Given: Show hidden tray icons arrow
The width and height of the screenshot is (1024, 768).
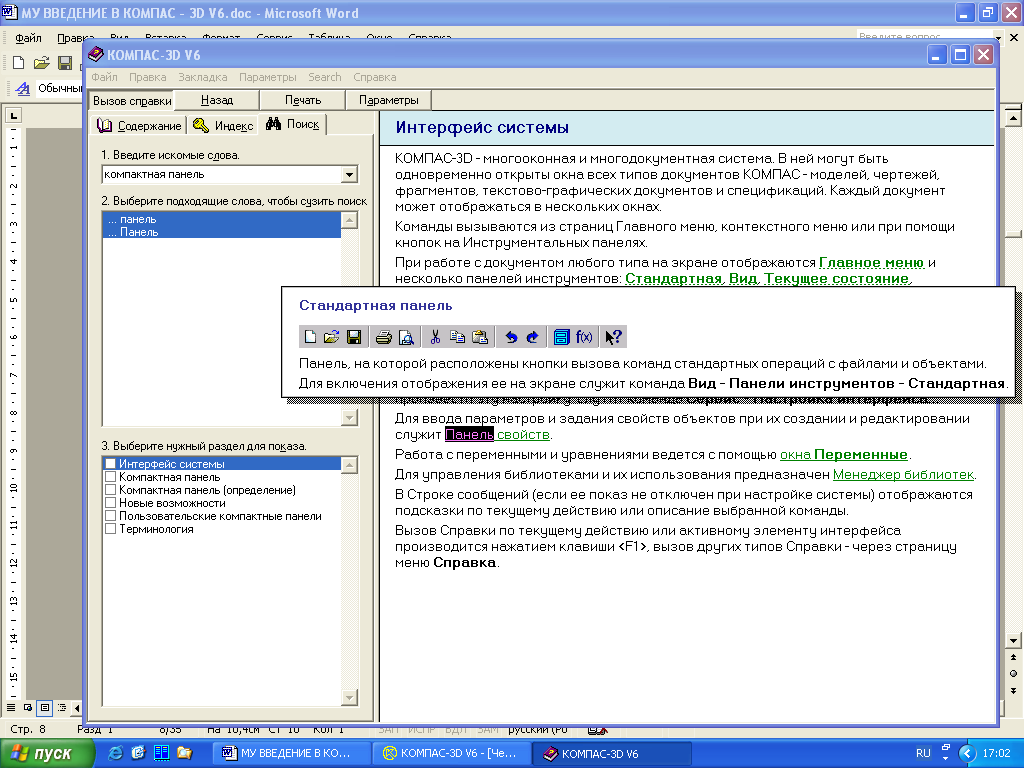Looking at the screenshot, I should [x=968, y=753].
